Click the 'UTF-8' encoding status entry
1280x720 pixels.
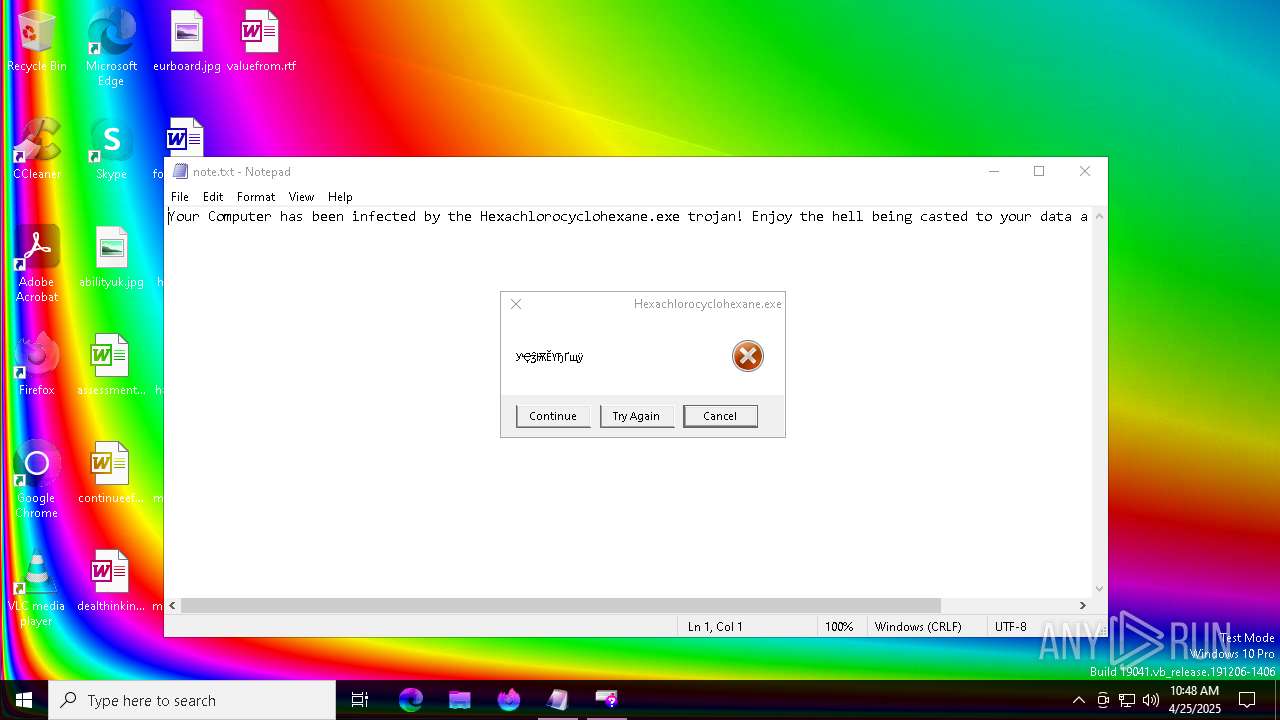coord(1011,627)
